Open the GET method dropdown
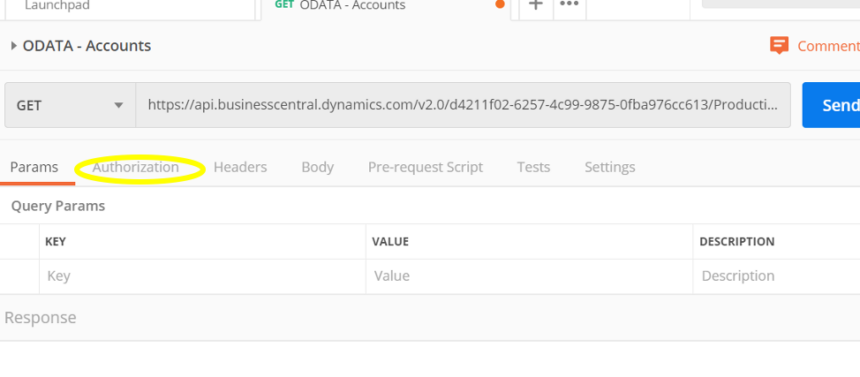This screenshot has height=377, width=860. coord(70,105)
